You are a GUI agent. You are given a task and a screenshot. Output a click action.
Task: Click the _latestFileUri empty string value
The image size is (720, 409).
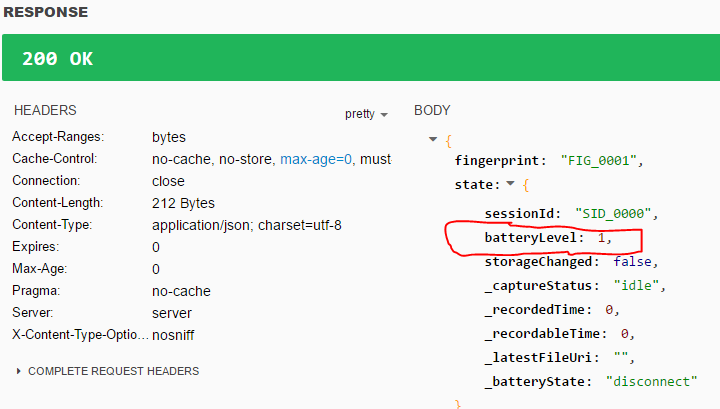[x=621, y=356]
